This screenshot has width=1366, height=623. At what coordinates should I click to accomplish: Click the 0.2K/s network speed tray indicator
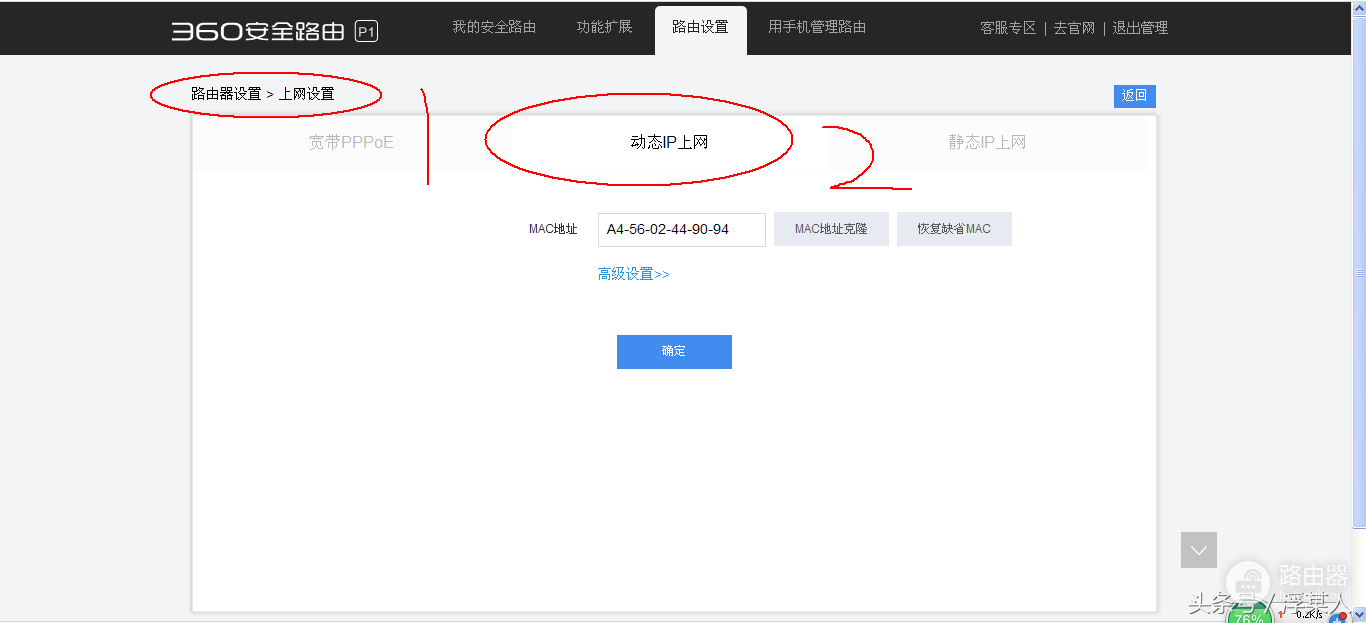click(1311, 614)
